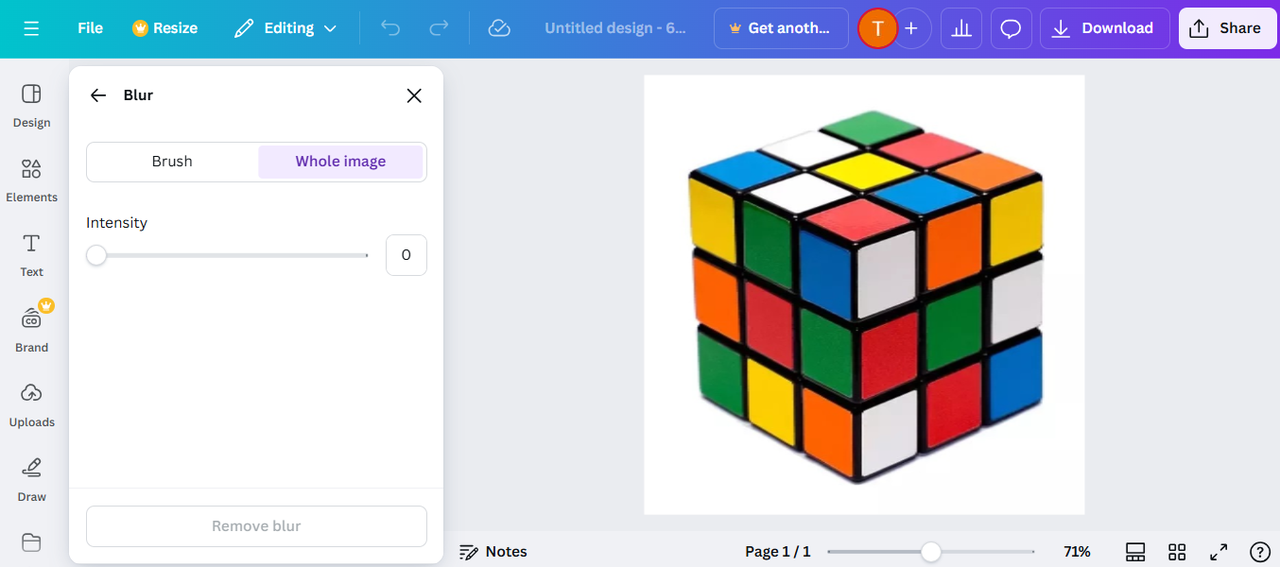Open the Text tab in sidebar
The width and height of the screenshot is (1280, 567).
tap(31, 255)
